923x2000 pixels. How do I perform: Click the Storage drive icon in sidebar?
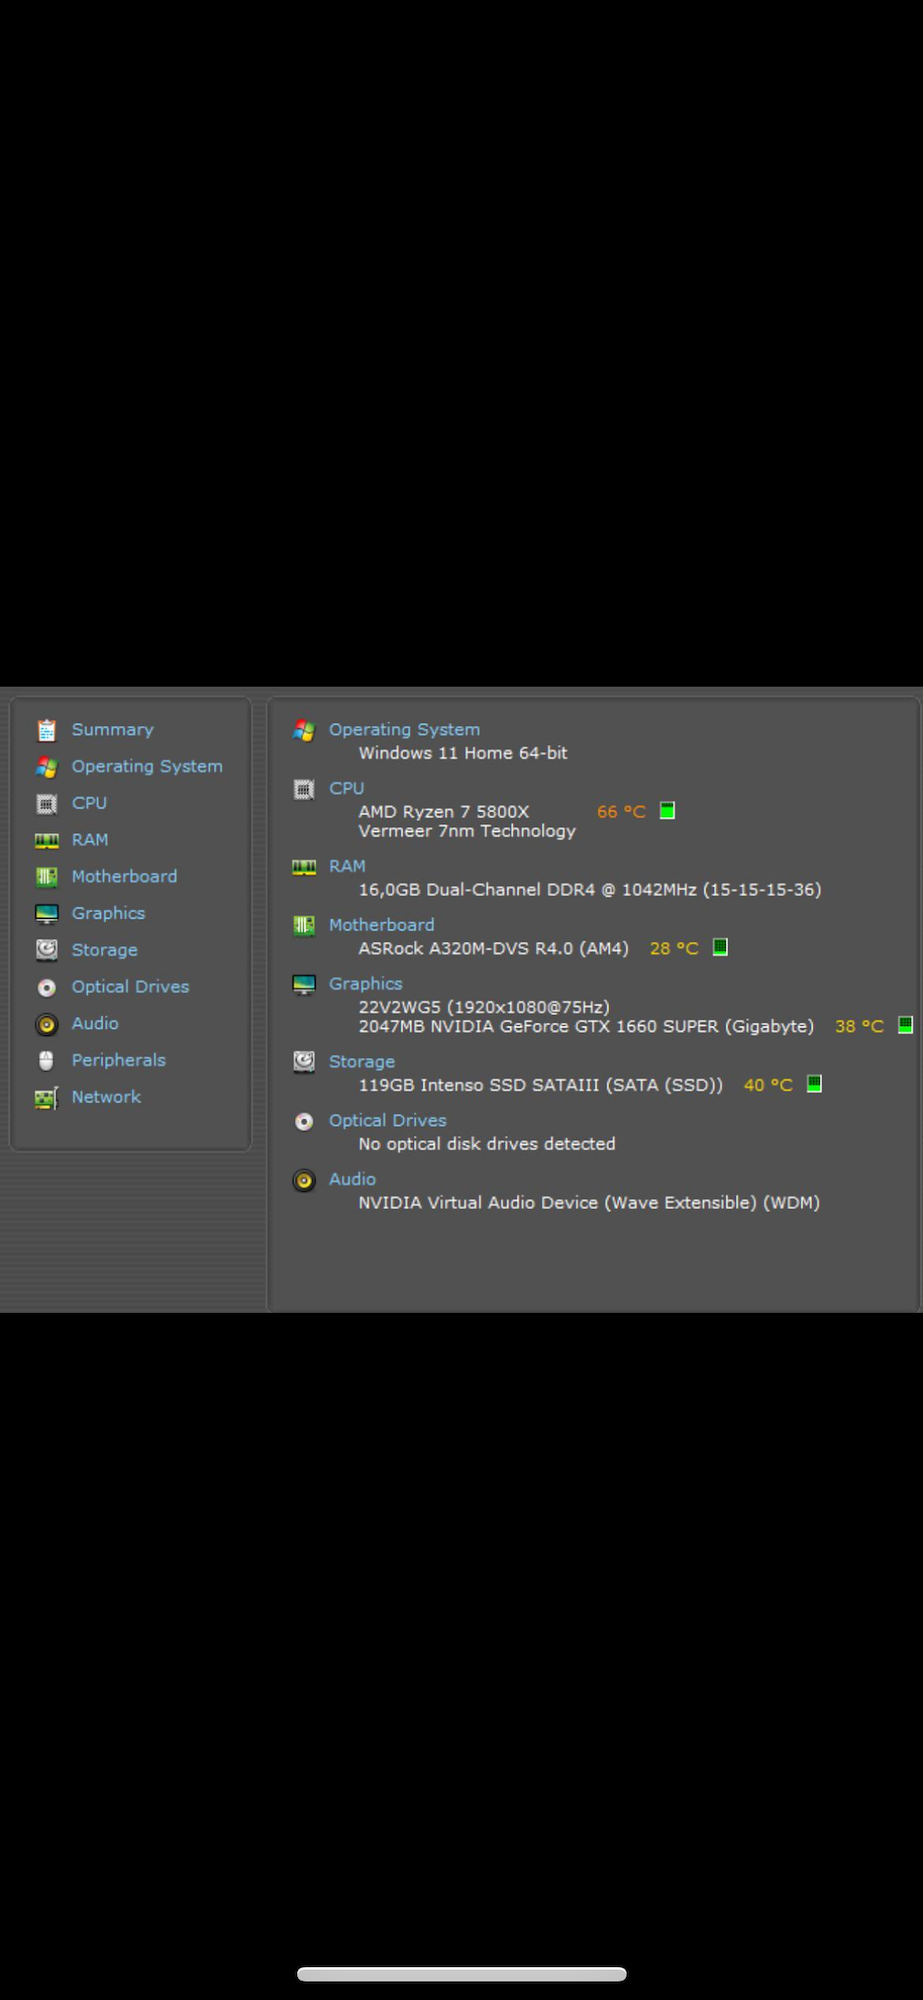(x=46, y=950)
